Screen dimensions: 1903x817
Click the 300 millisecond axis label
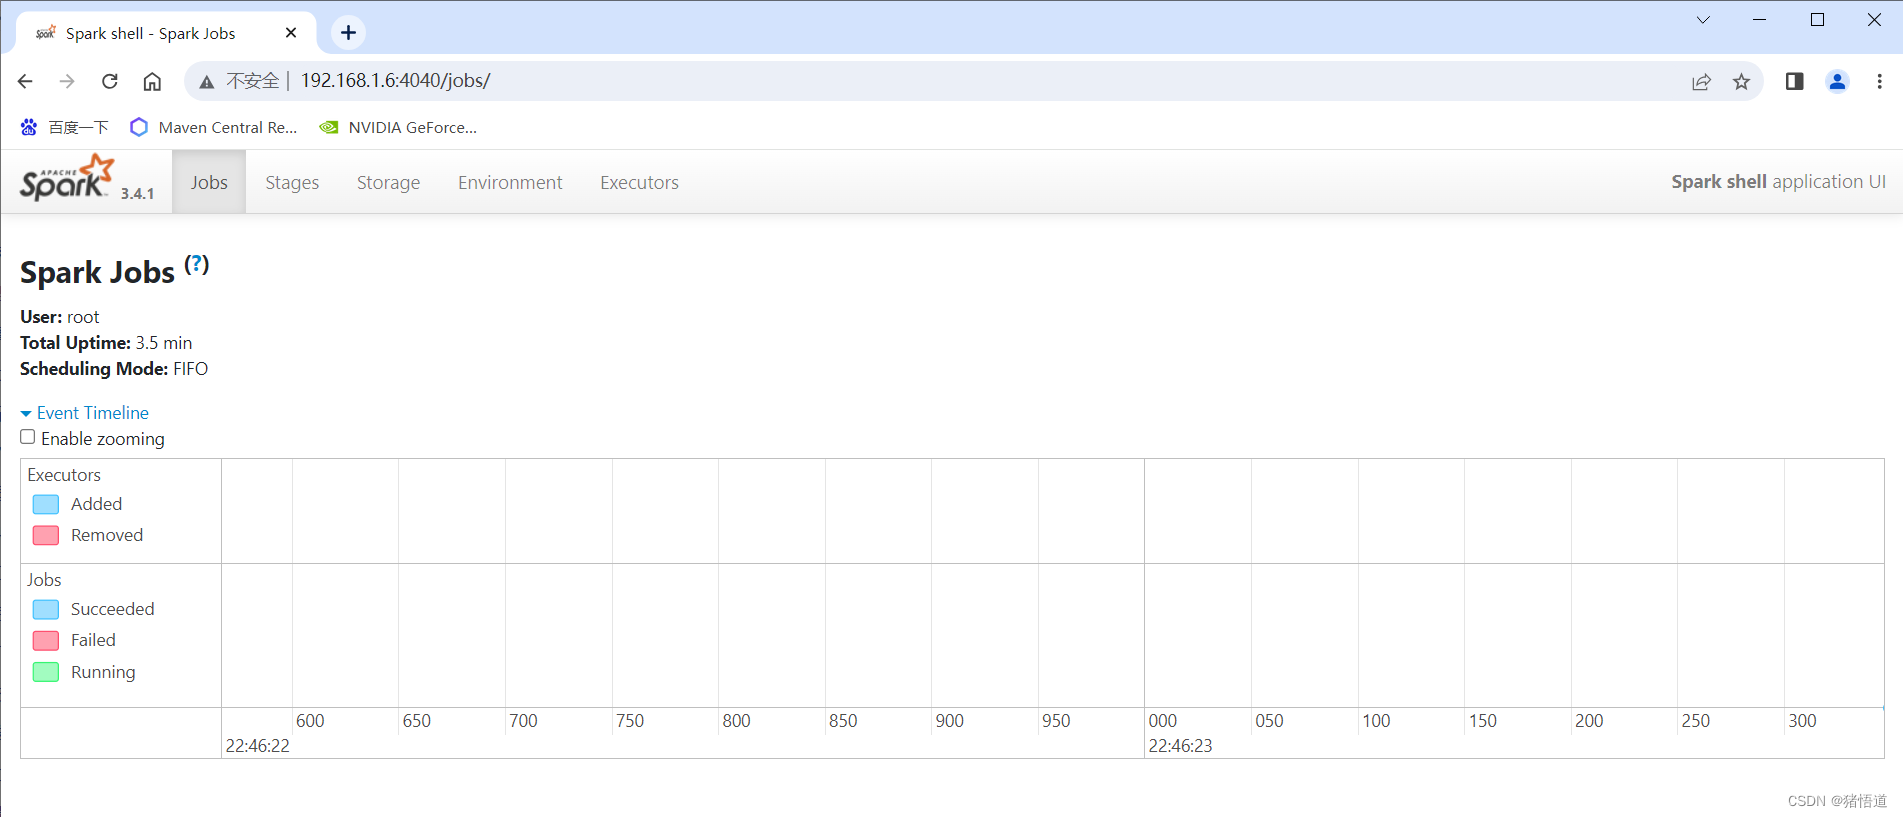1802,721
